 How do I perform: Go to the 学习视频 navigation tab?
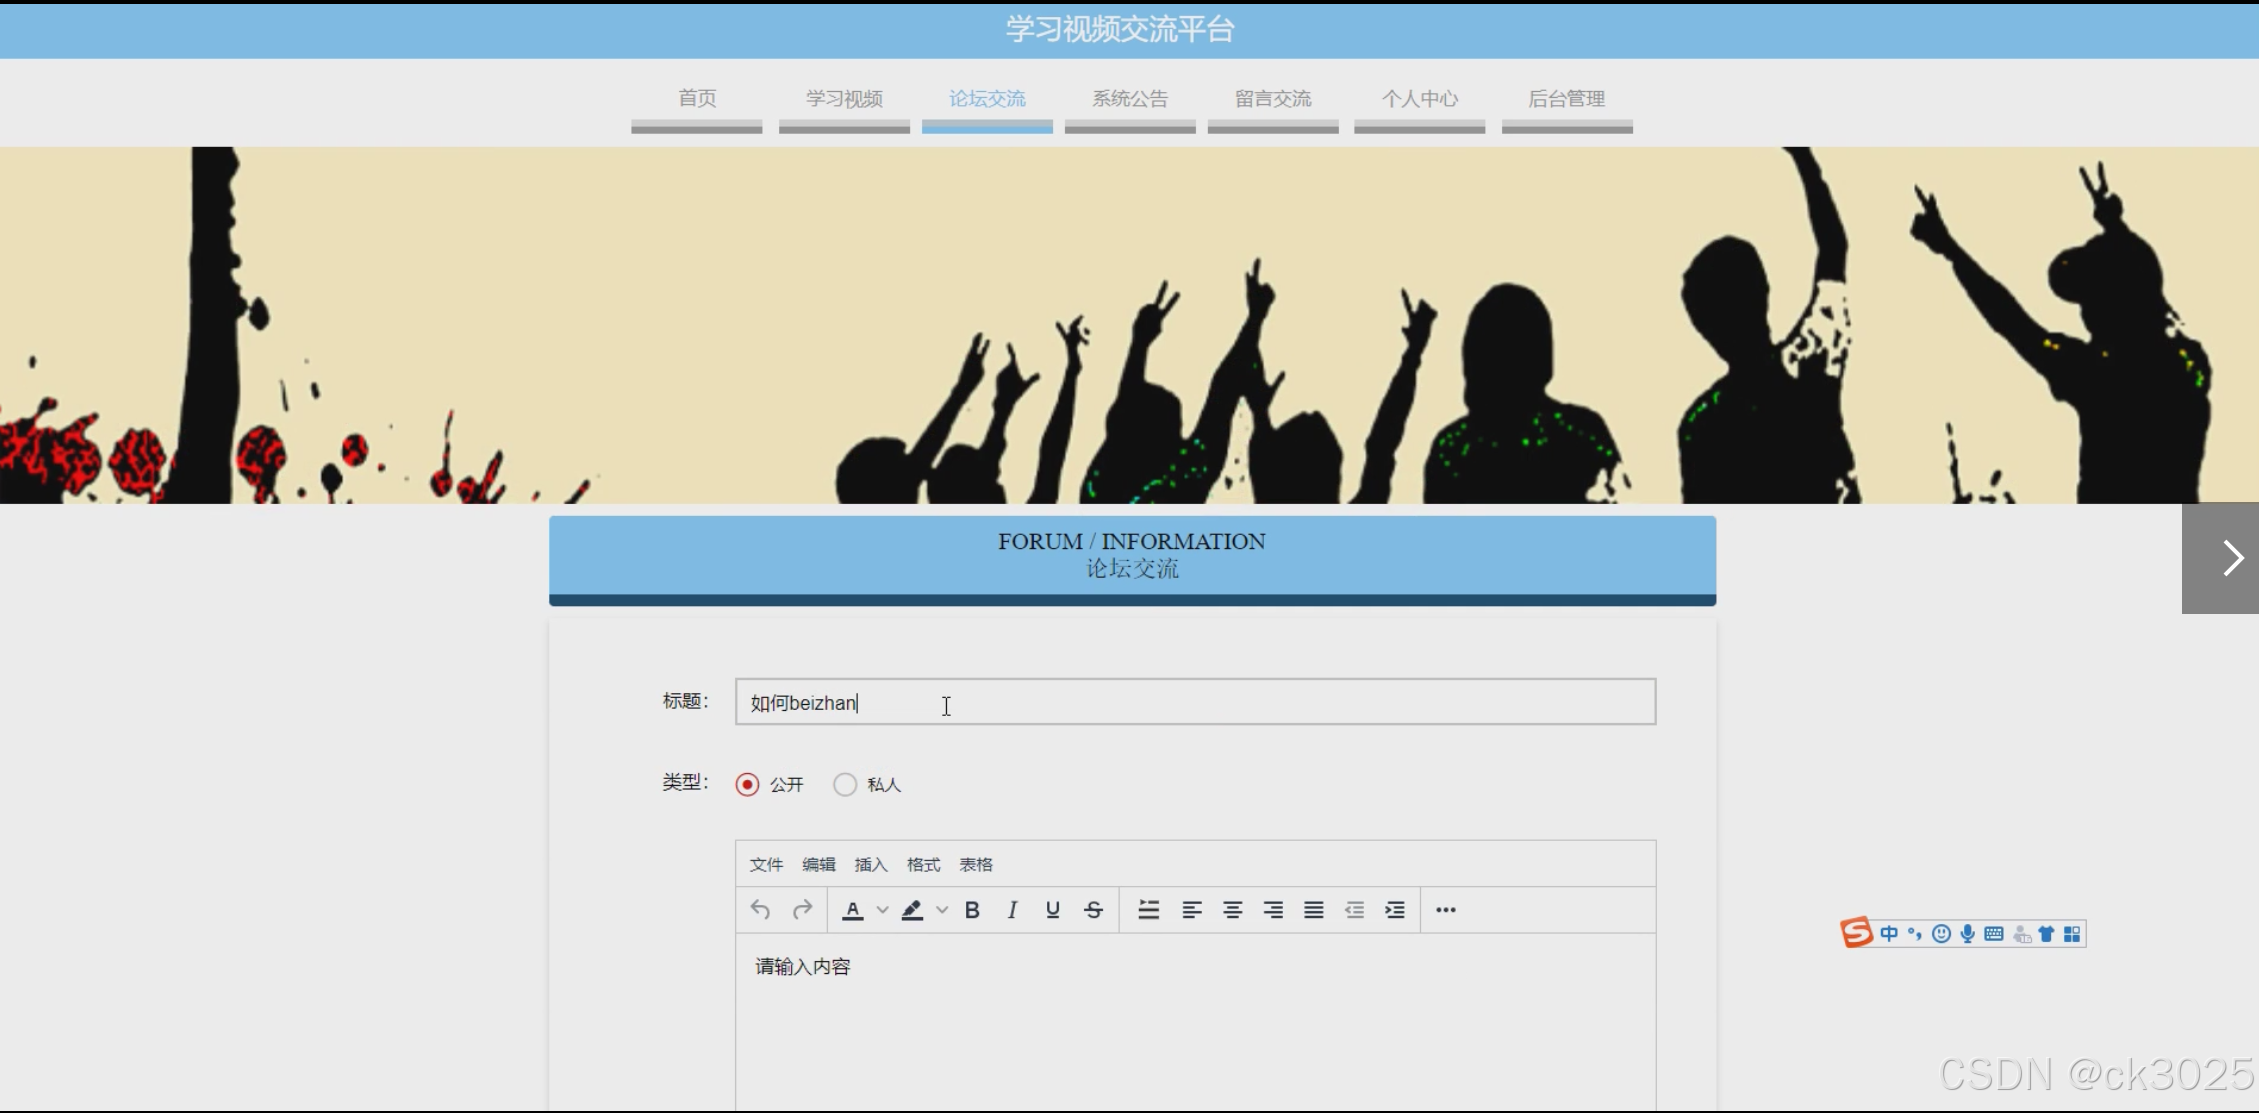[844, 99]
